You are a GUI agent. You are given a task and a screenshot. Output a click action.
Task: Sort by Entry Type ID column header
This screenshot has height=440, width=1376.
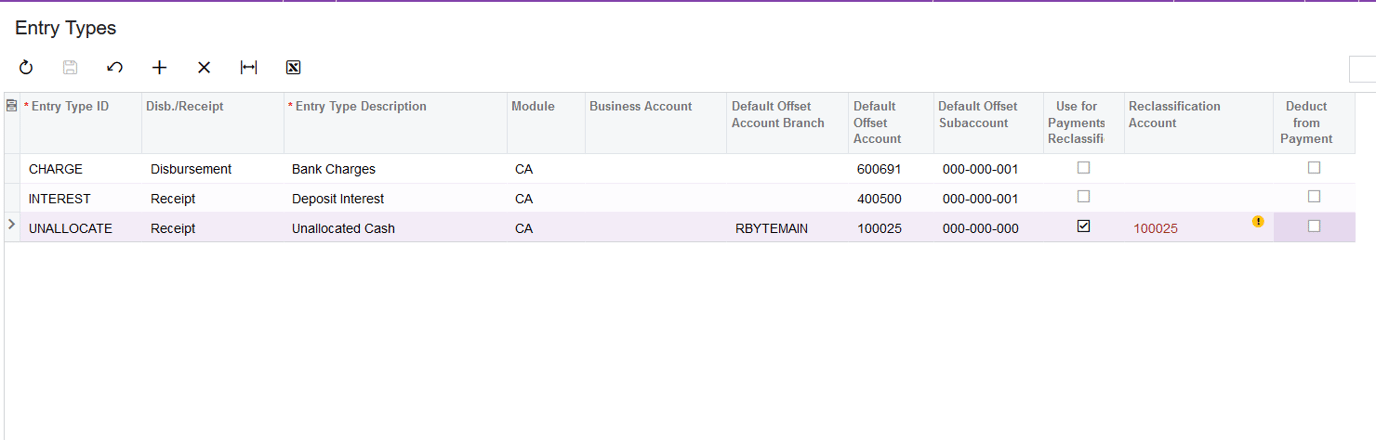70,107
